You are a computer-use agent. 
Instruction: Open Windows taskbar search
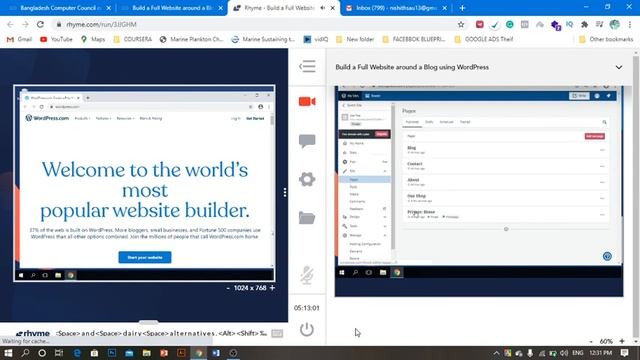25,353
